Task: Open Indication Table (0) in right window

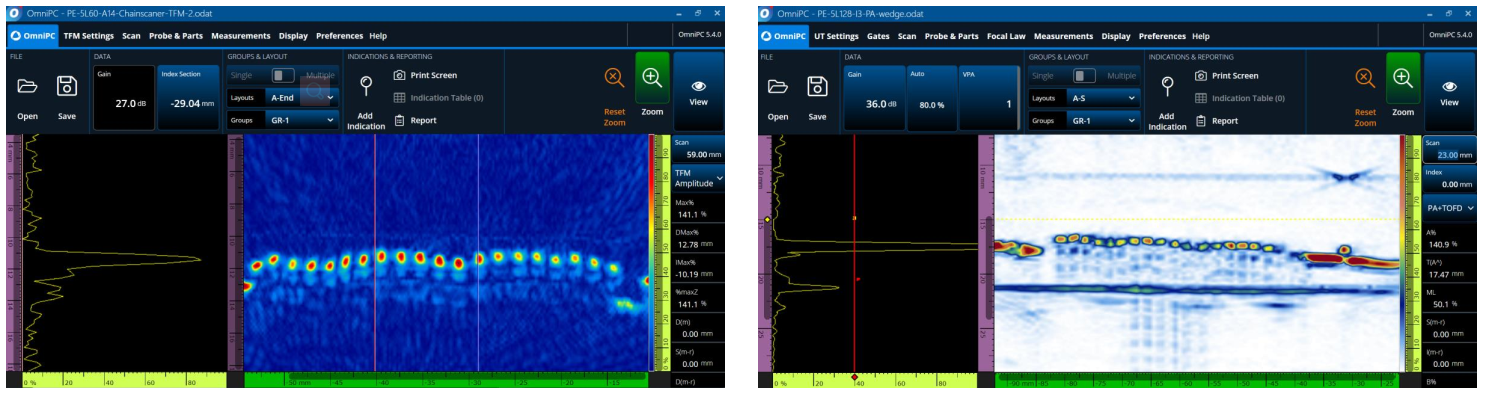Action: [1239, 98]
